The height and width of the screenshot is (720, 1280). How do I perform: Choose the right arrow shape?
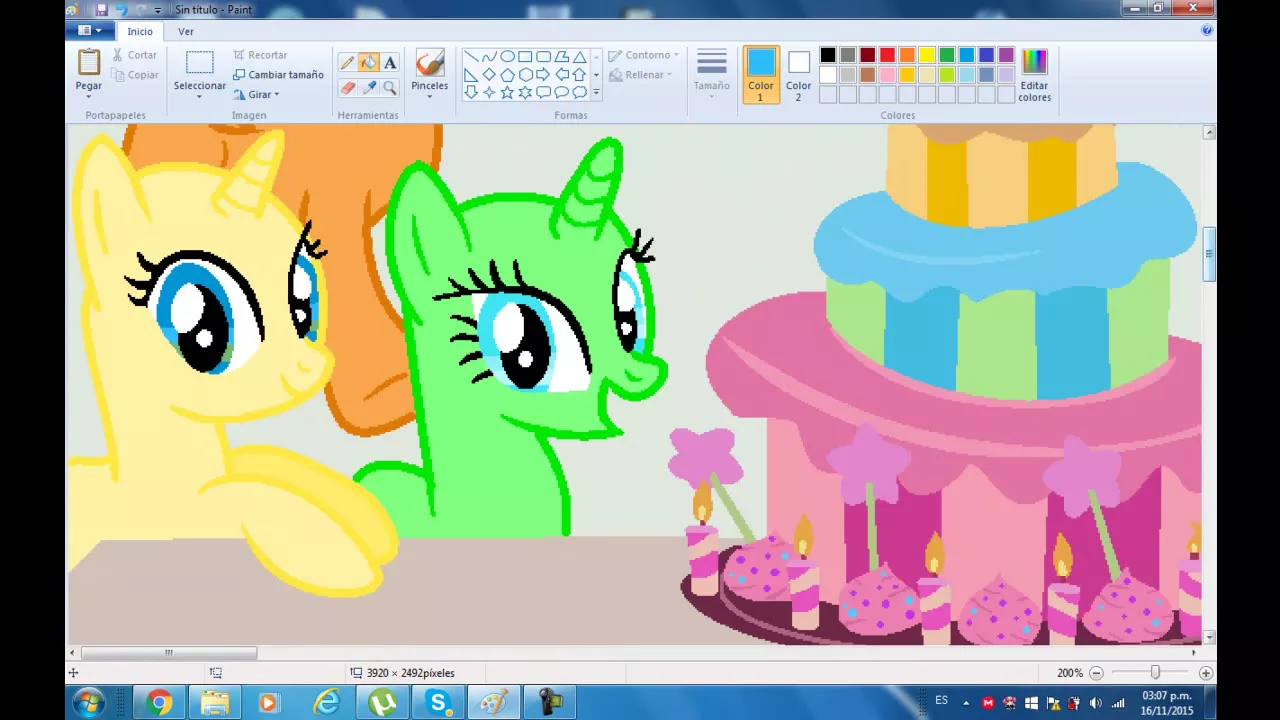[x=543, y=75]
